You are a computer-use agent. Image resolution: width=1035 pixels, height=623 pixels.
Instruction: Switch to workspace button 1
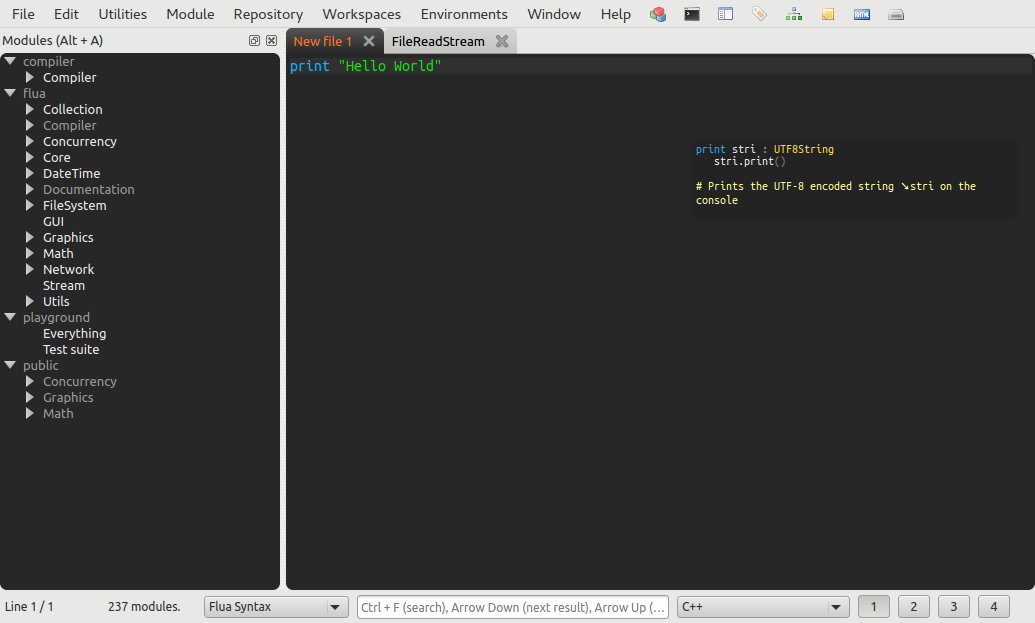tap(873, 607)
